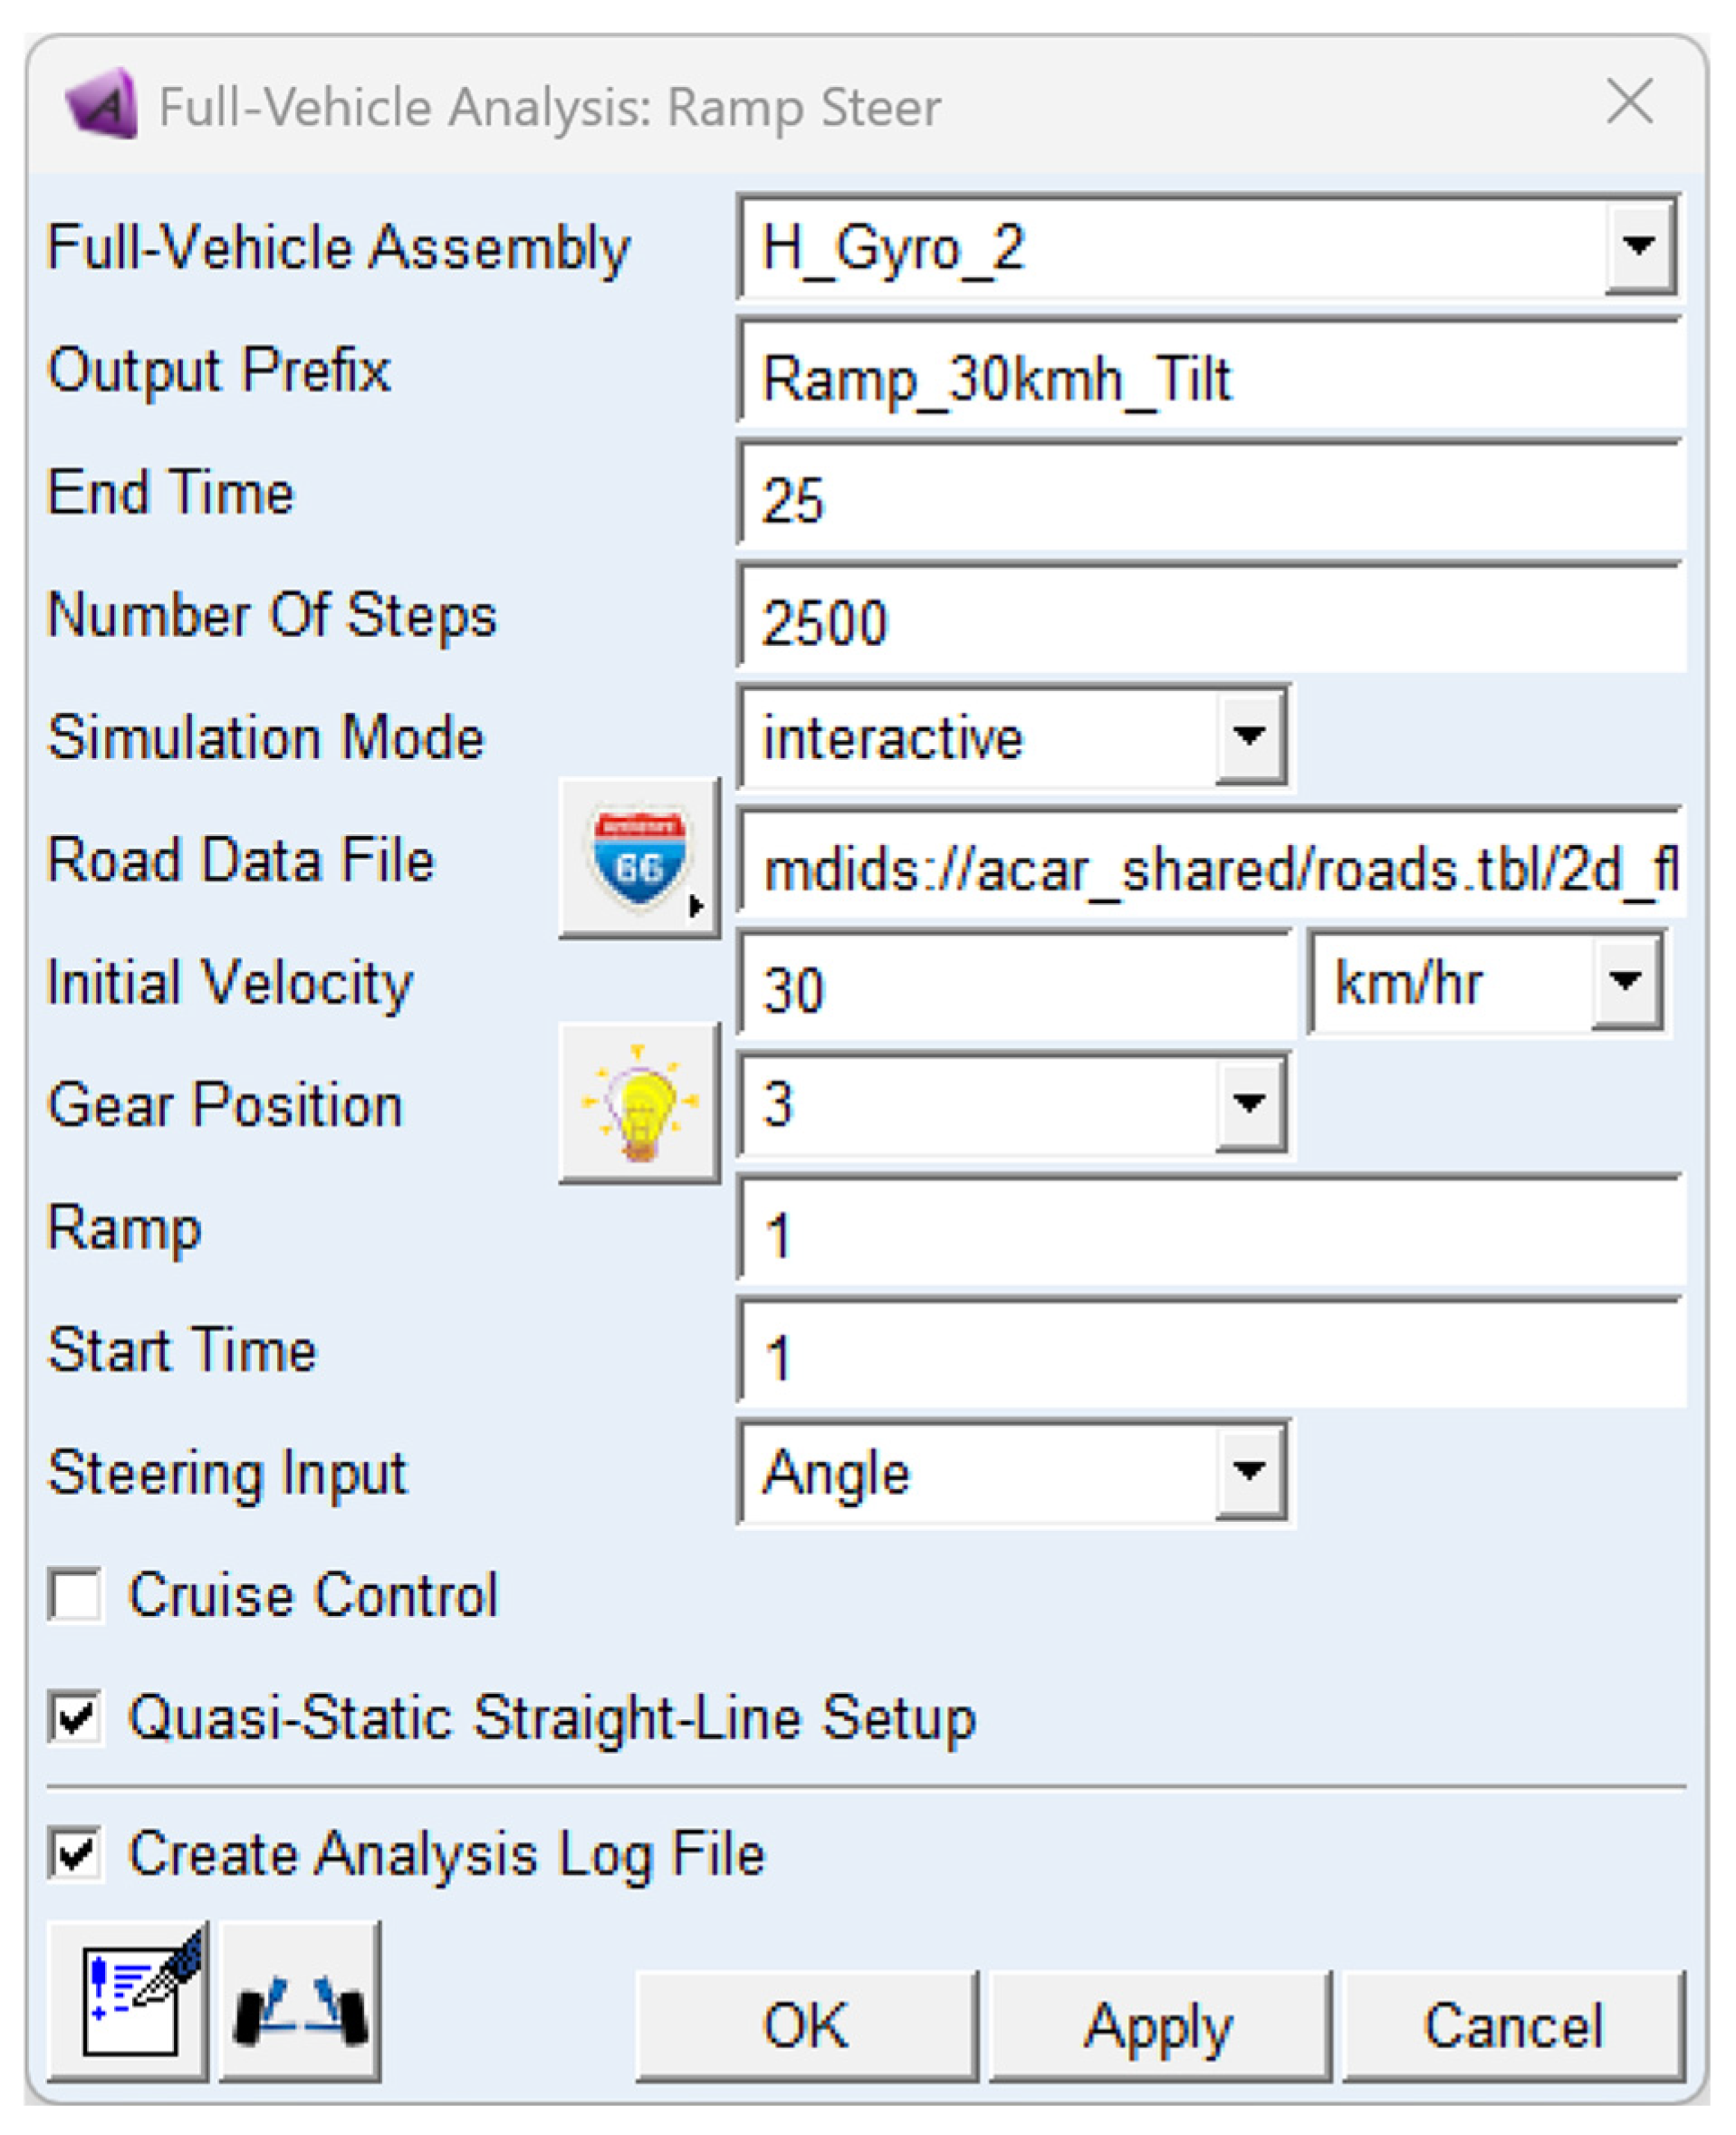The width and height of the screenshot is (1736, 2135).
Task: Click the Output Prefix text field
Action: 1210,379
